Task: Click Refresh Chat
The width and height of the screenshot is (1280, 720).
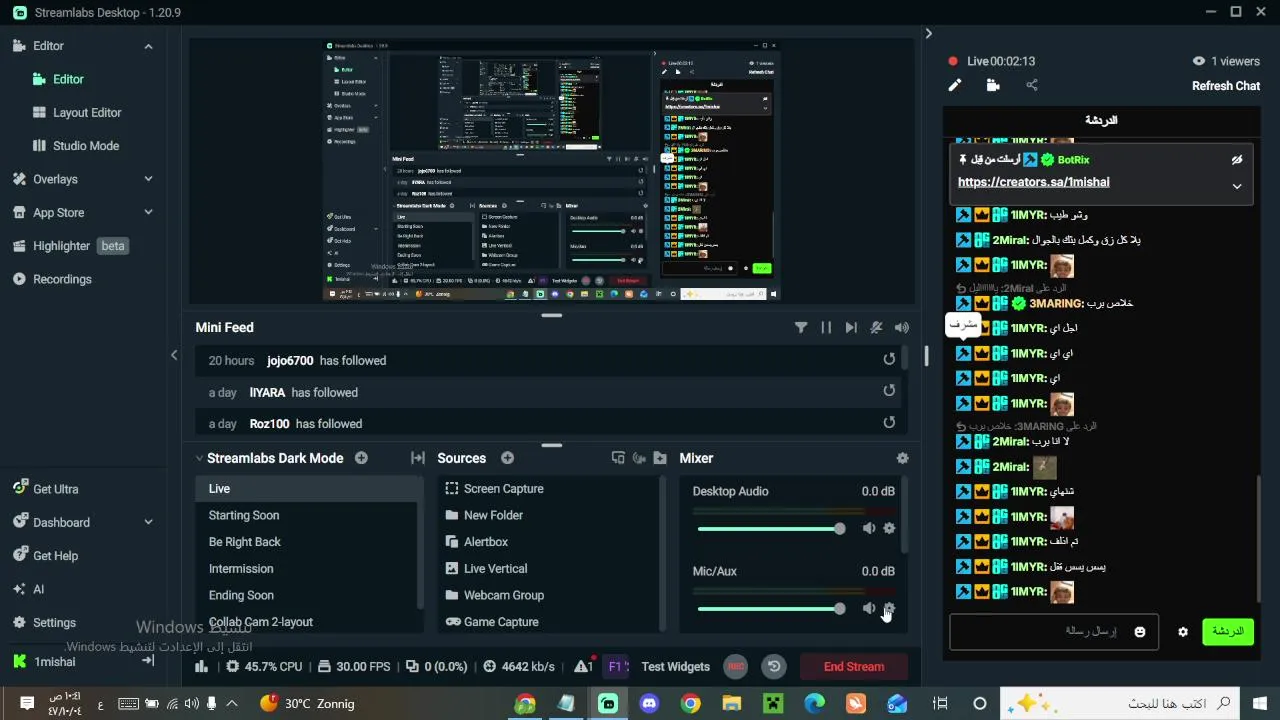Action: pyautogui.click(x=1226, y=86)
